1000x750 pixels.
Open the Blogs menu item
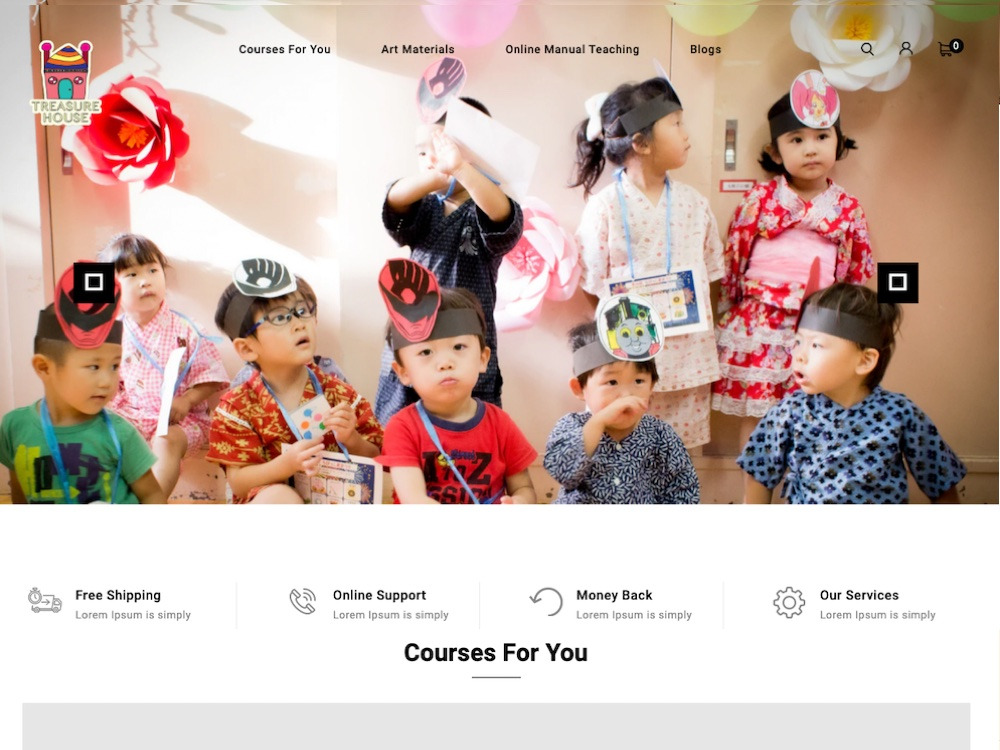tap(705, 49)
